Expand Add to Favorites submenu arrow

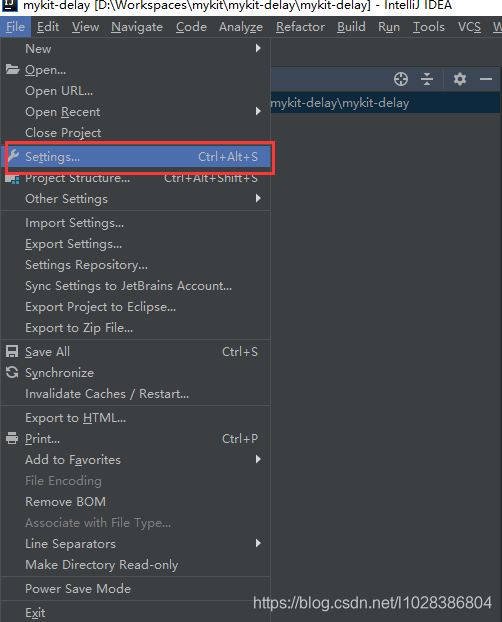tap(258, 459)
